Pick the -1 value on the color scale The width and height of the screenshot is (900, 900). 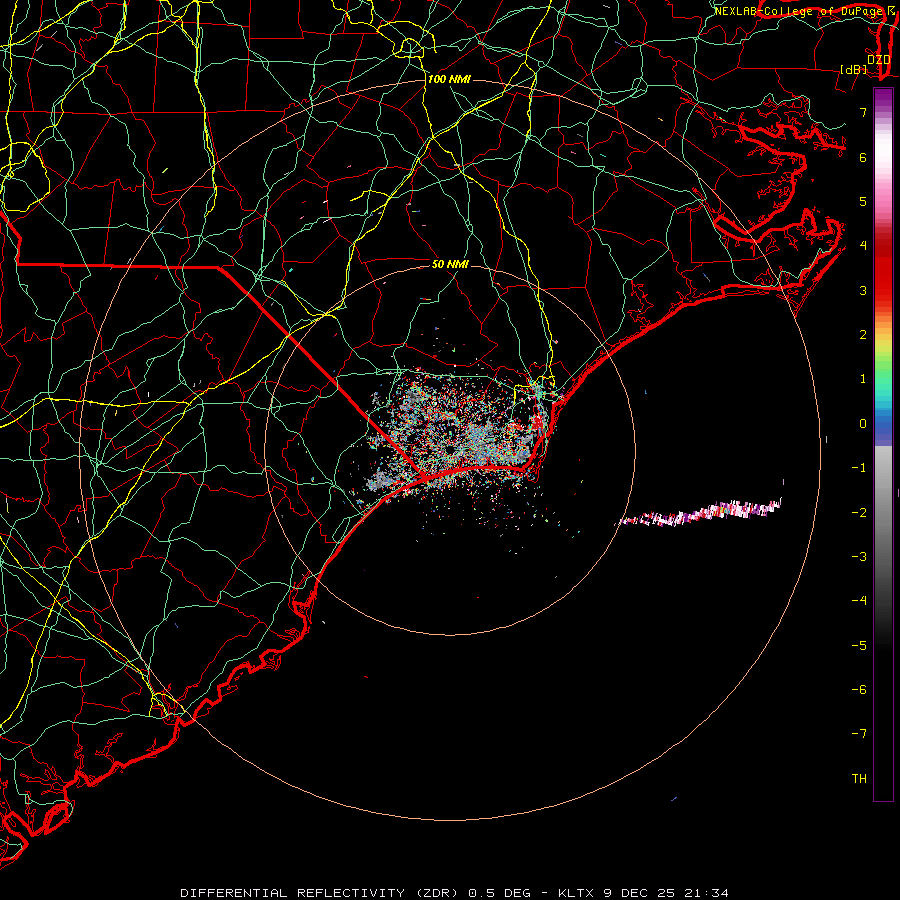[x=859, y=468]
